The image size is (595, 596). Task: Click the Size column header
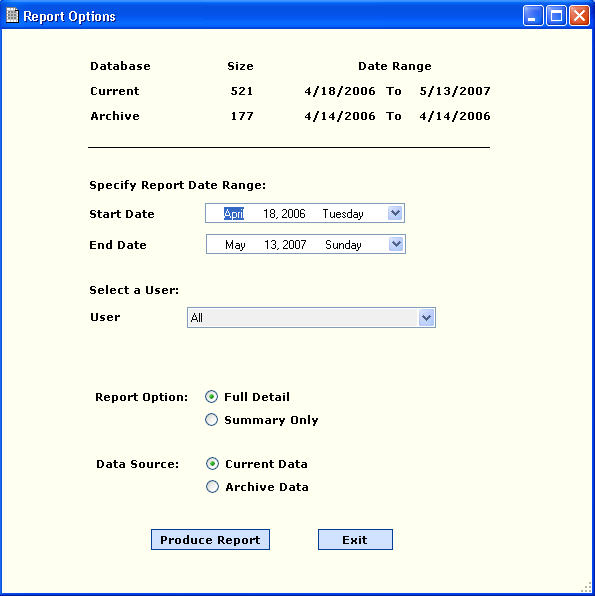tap(240, 66)
